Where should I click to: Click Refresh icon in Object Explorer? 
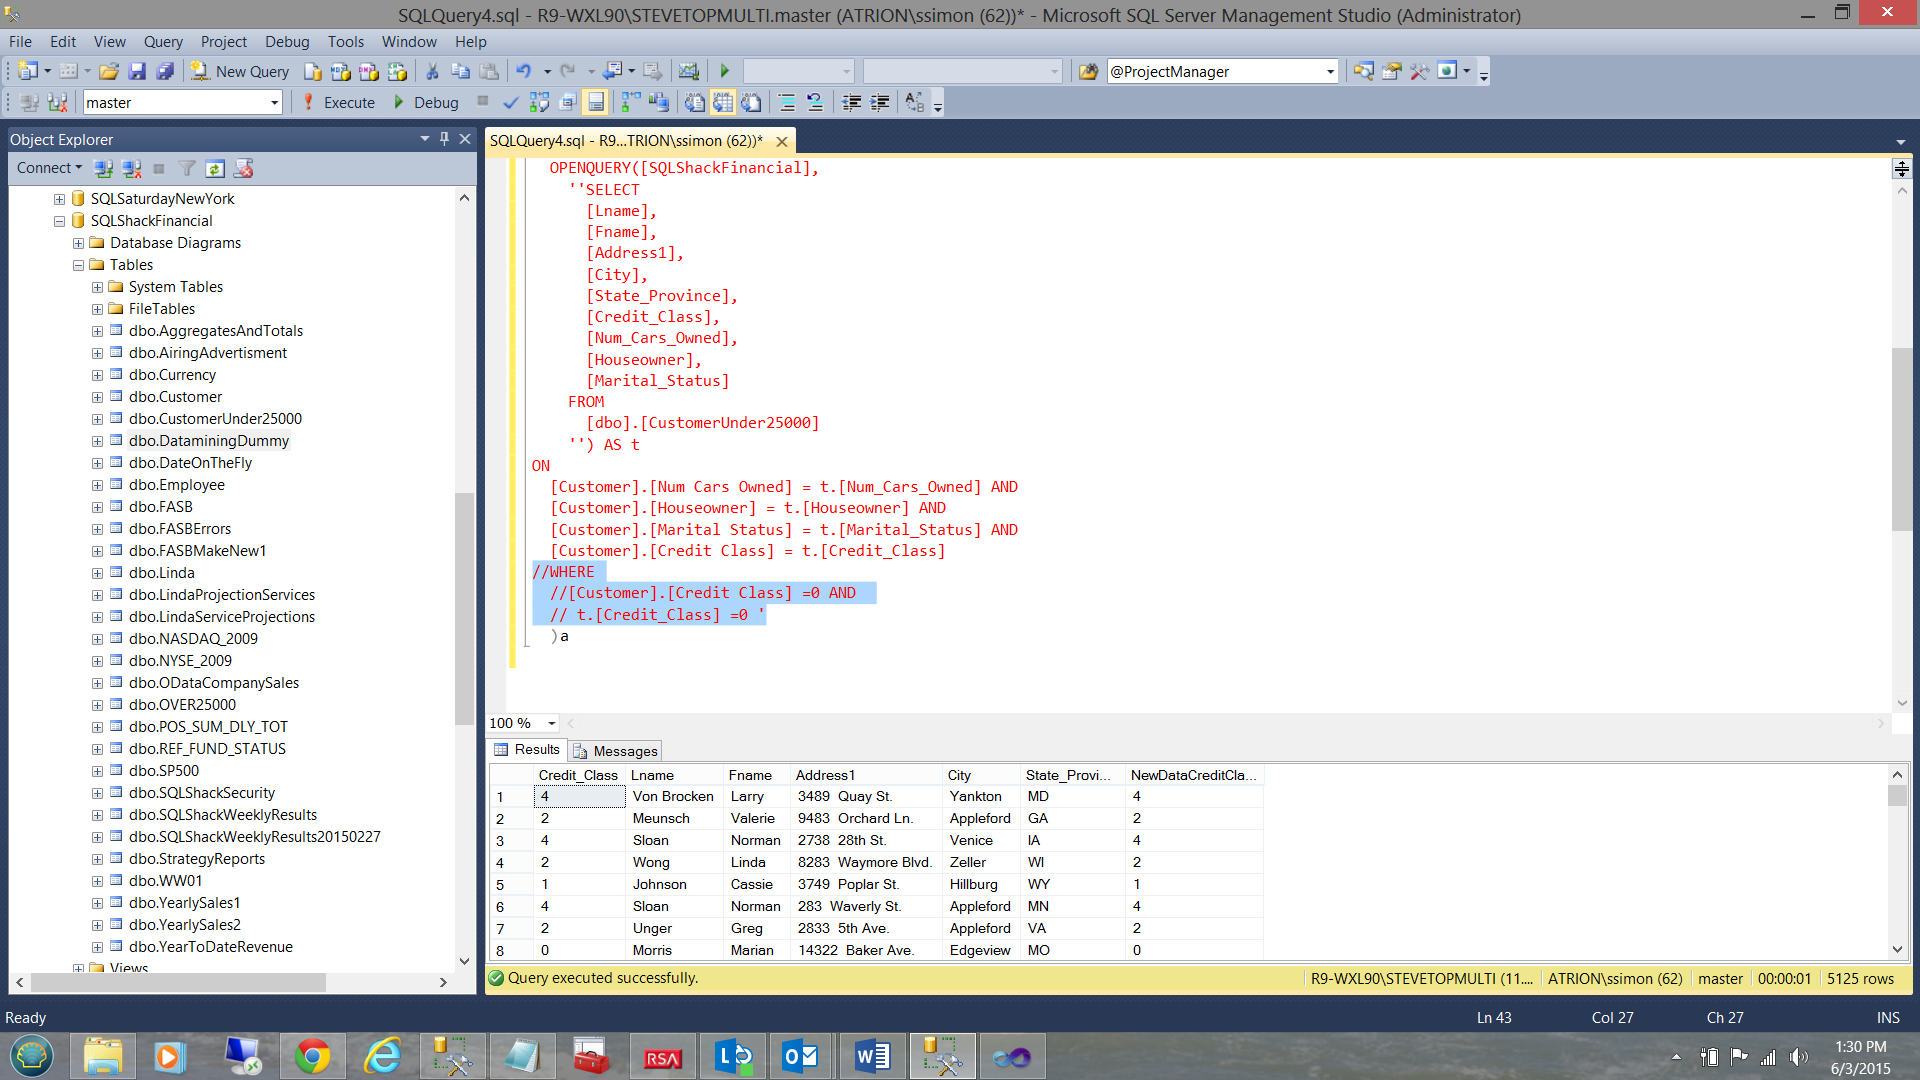click(214, 168)
